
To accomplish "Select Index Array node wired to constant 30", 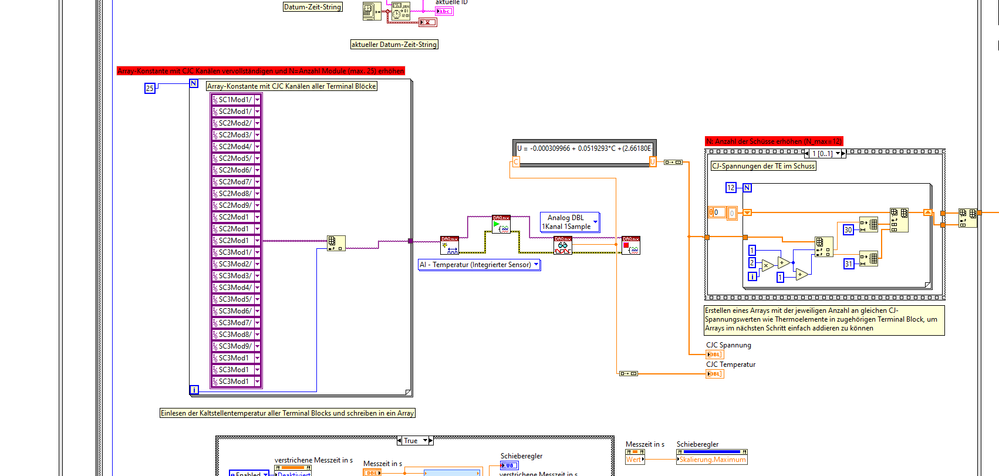I will tap(868, 224).
